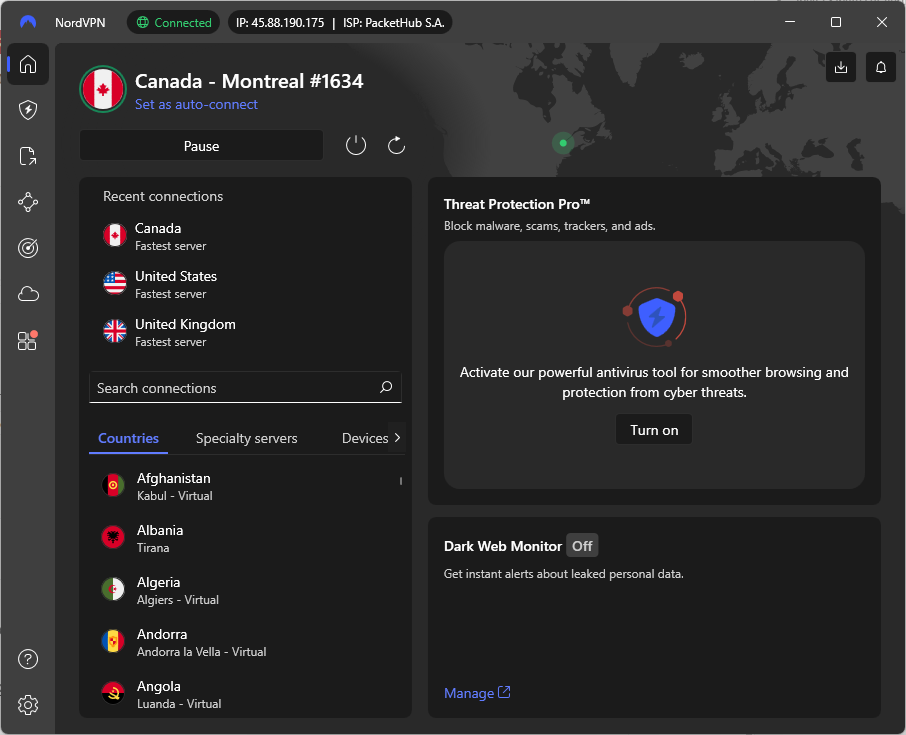Open Threat Protection shield icon in sidebar
Image resolution: width=906 pixels, height=735 pixels.
[28, 110]
